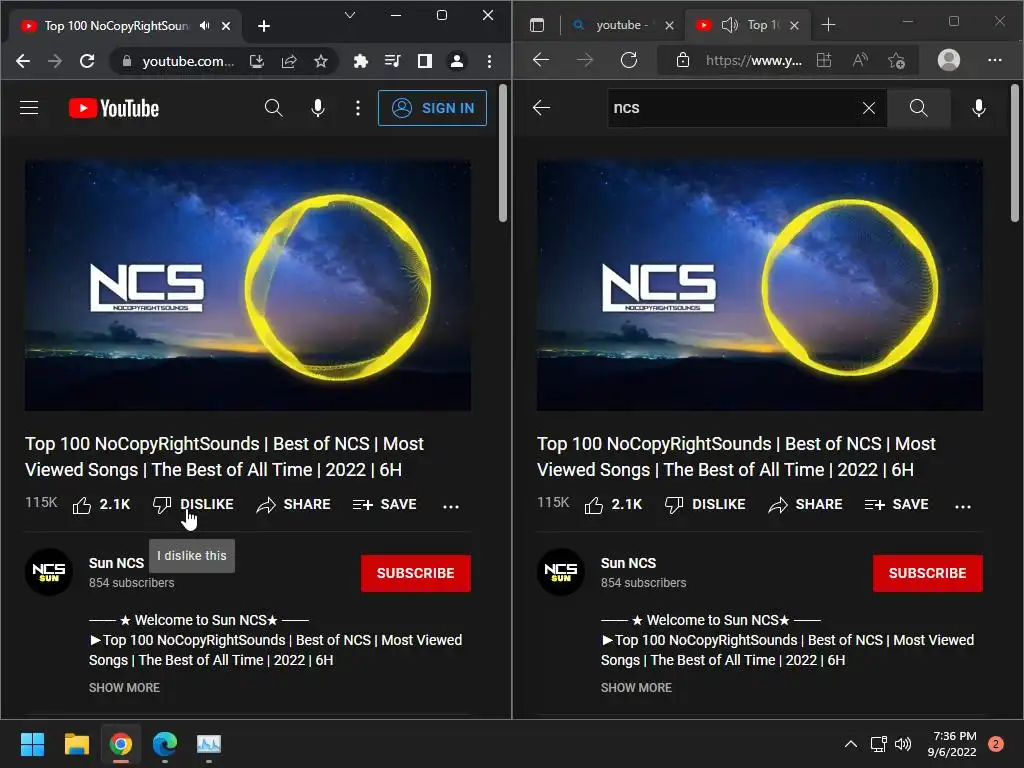Mute the Chrome tab audio speaker

tap(205, 25)
